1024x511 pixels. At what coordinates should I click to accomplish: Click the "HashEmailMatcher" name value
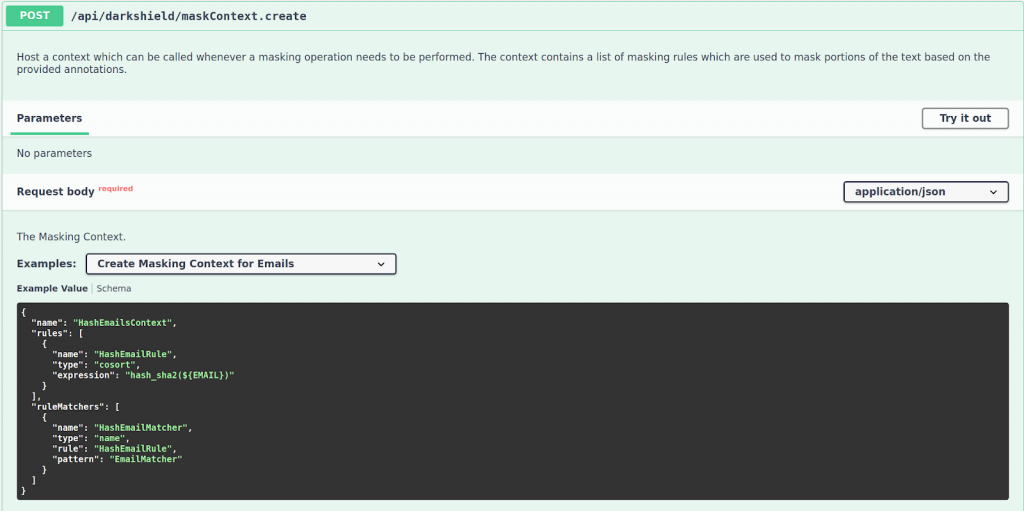143,427
